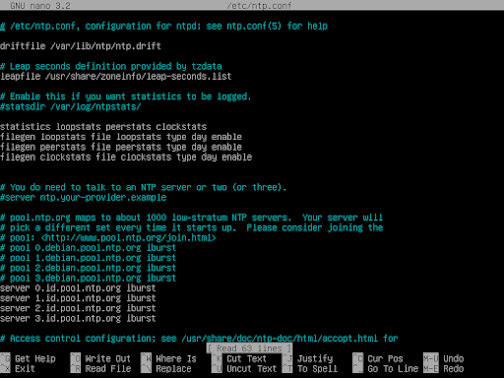Click the '# pool 1.debian.pool.ntp.org iburst' line
The image size is (504, 378).
tap(88, 258)
